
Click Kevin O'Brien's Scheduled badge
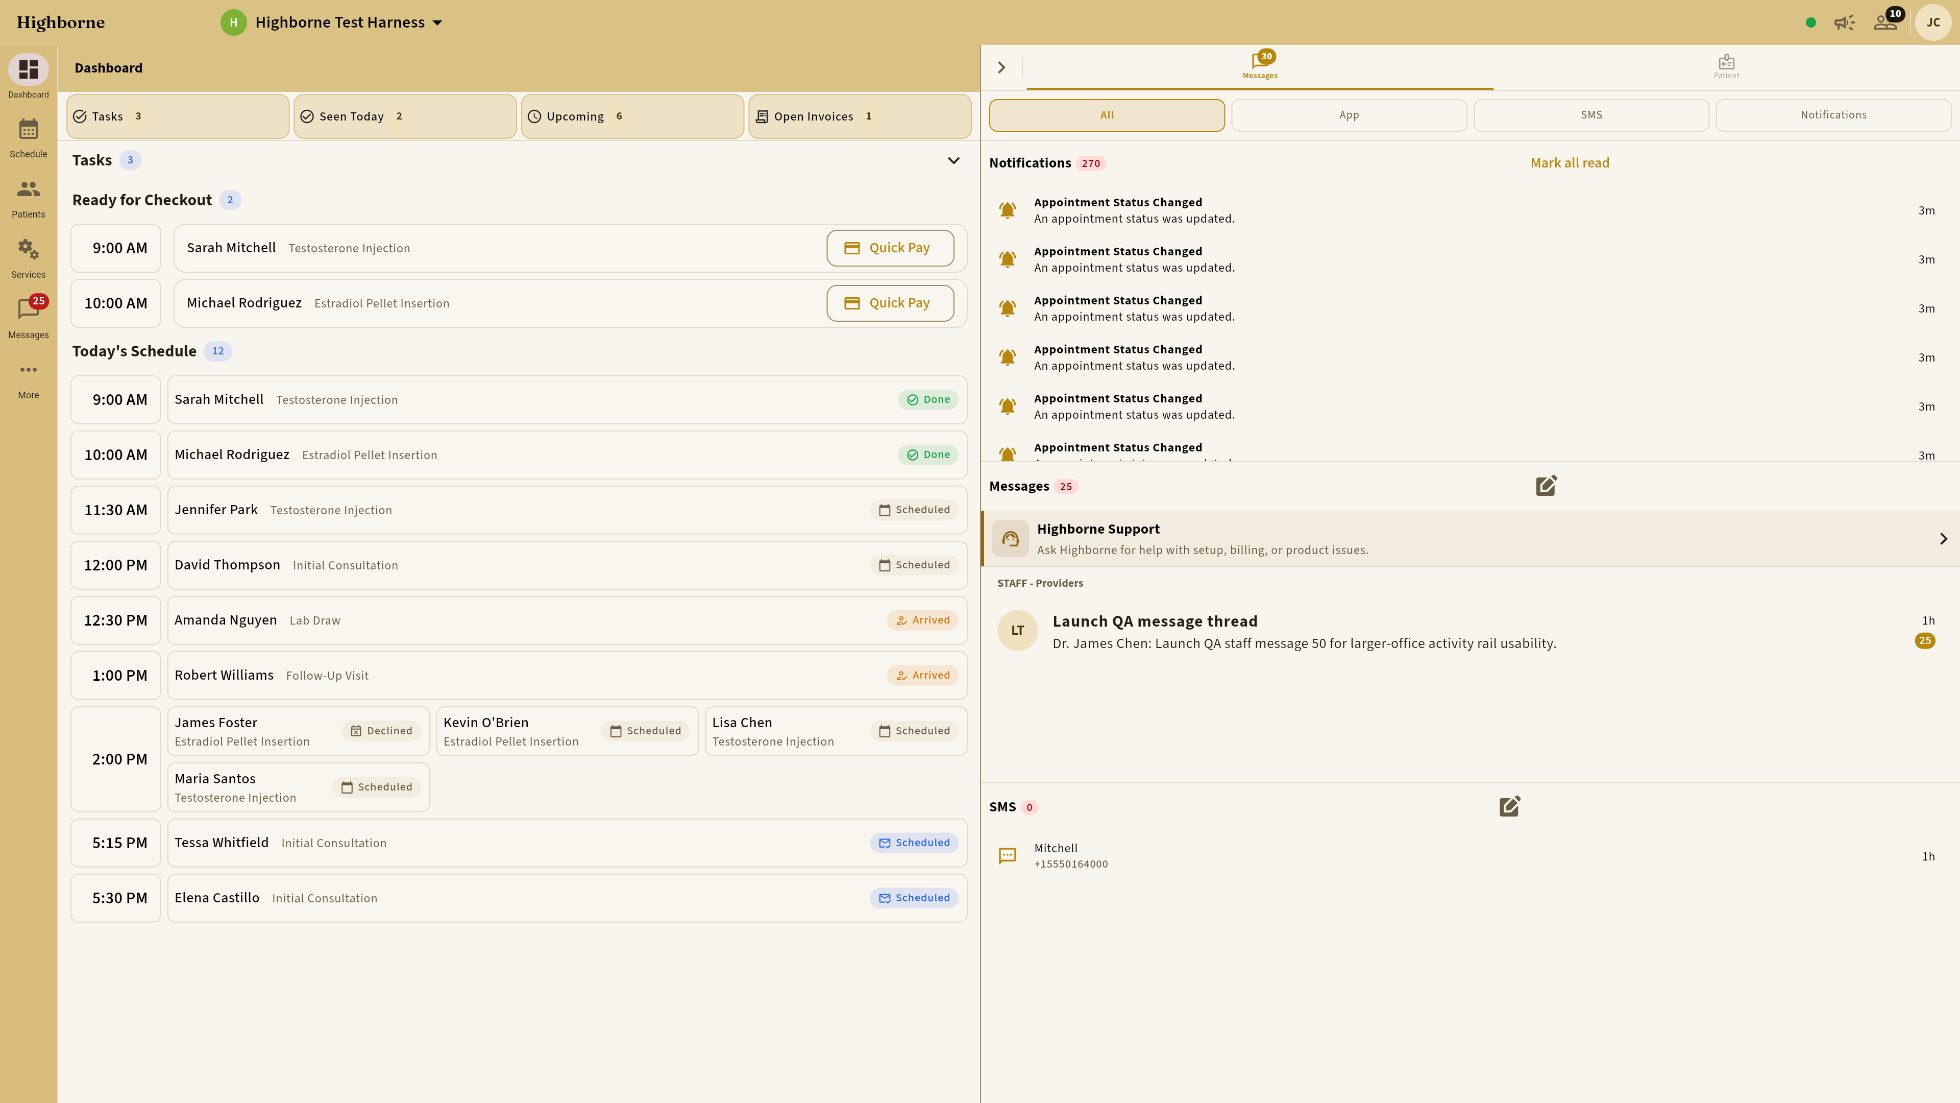pyautogui.click(x=645, y=731)
